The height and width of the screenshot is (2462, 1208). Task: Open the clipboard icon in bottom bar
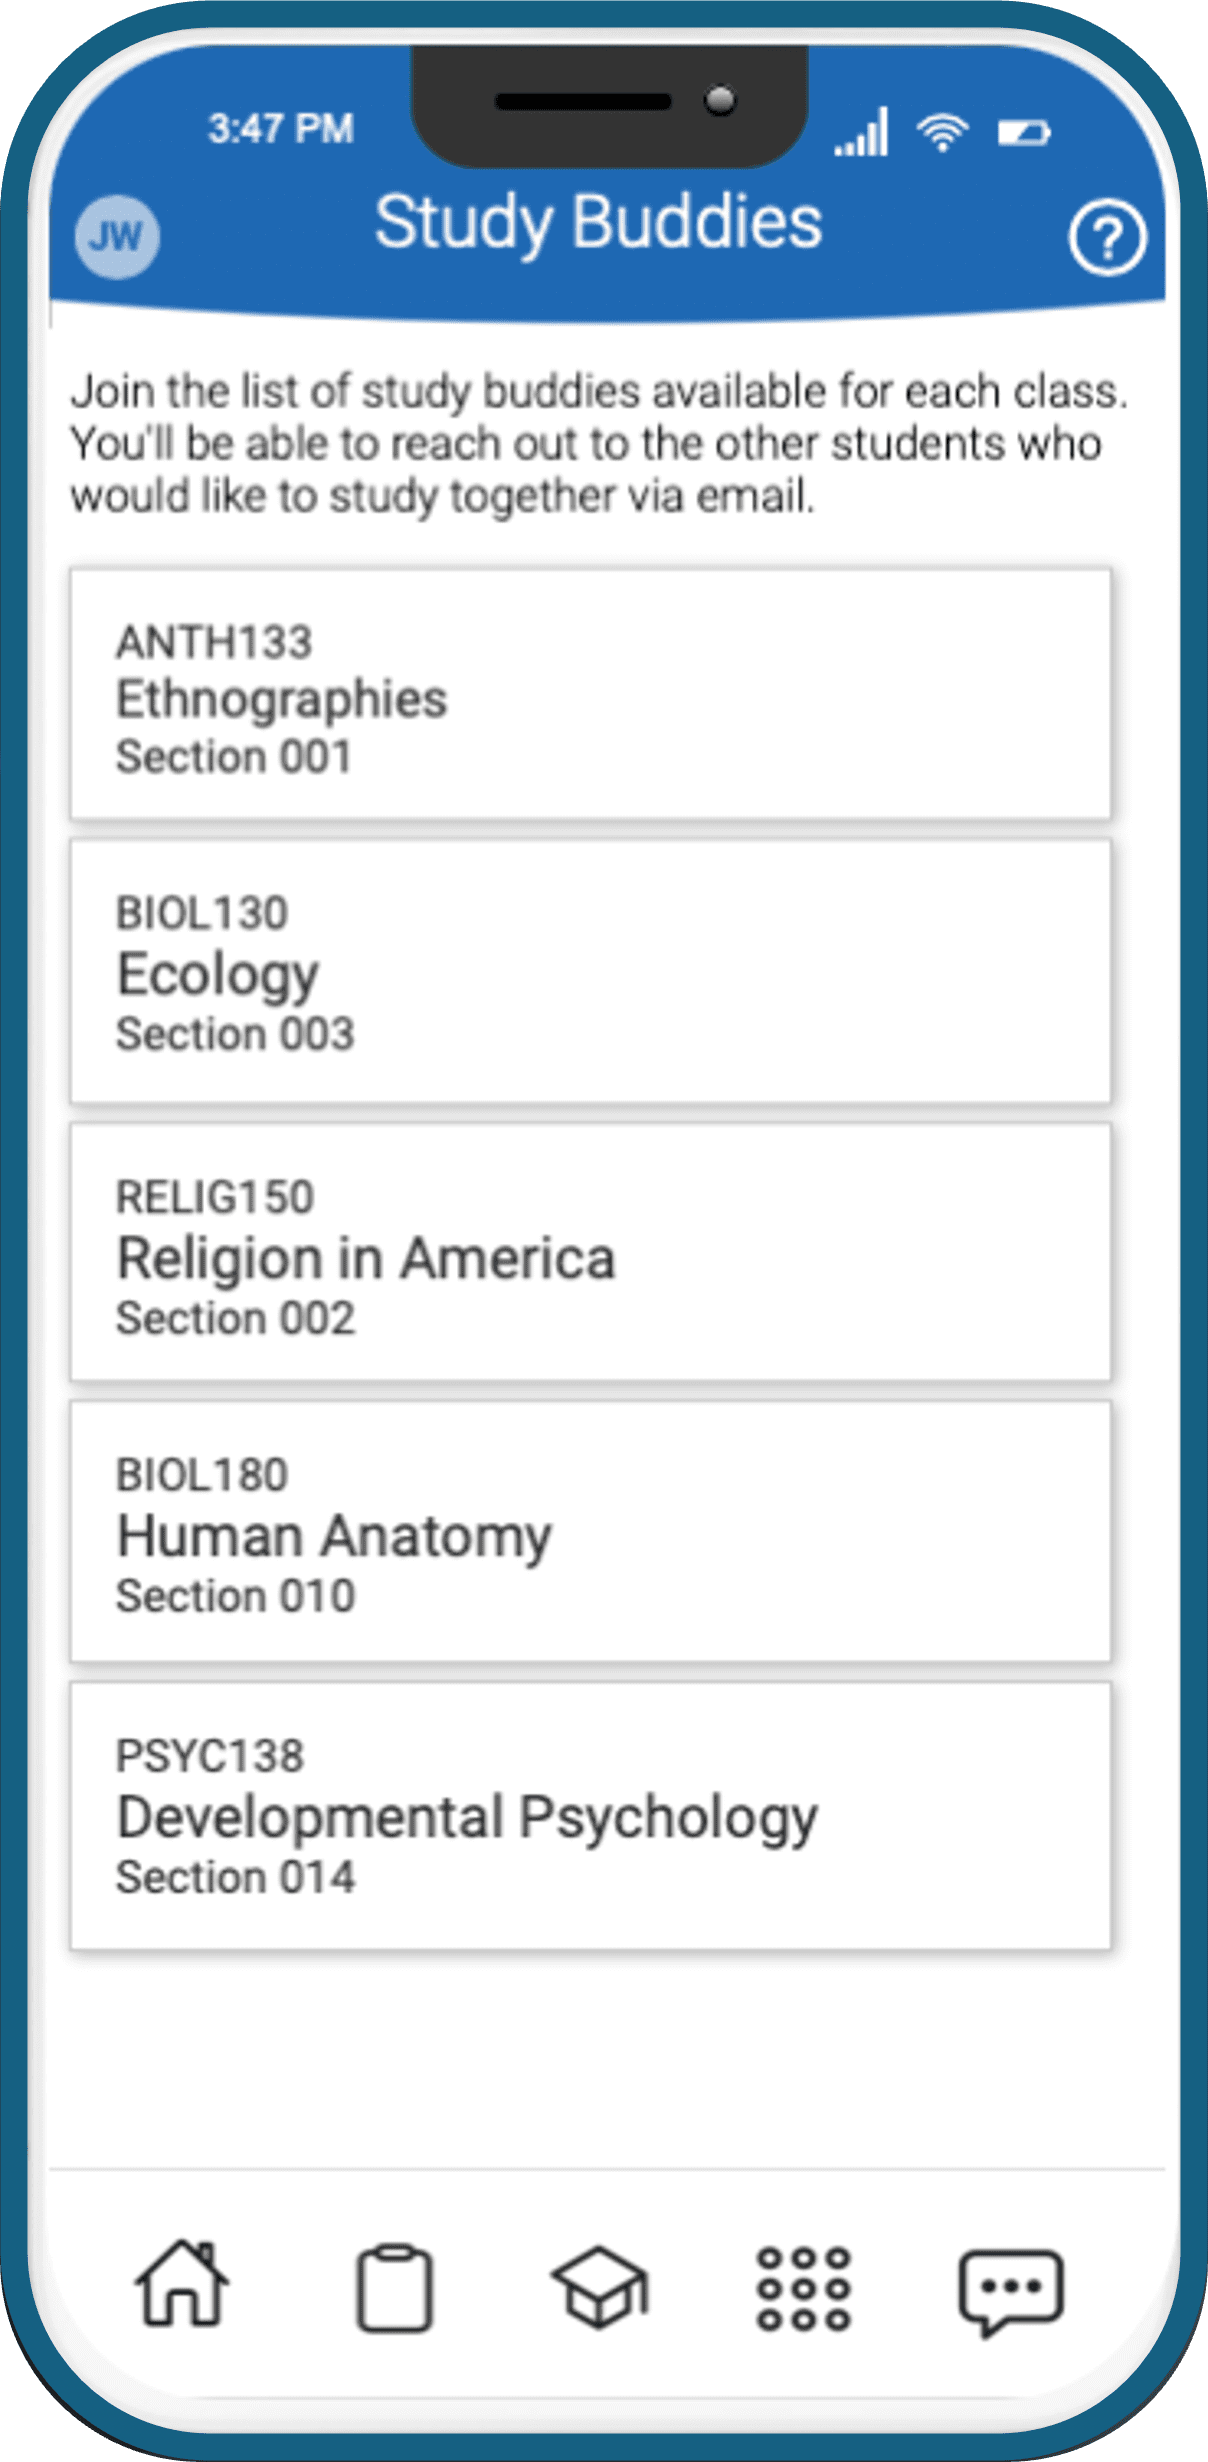pos(394,2289)
